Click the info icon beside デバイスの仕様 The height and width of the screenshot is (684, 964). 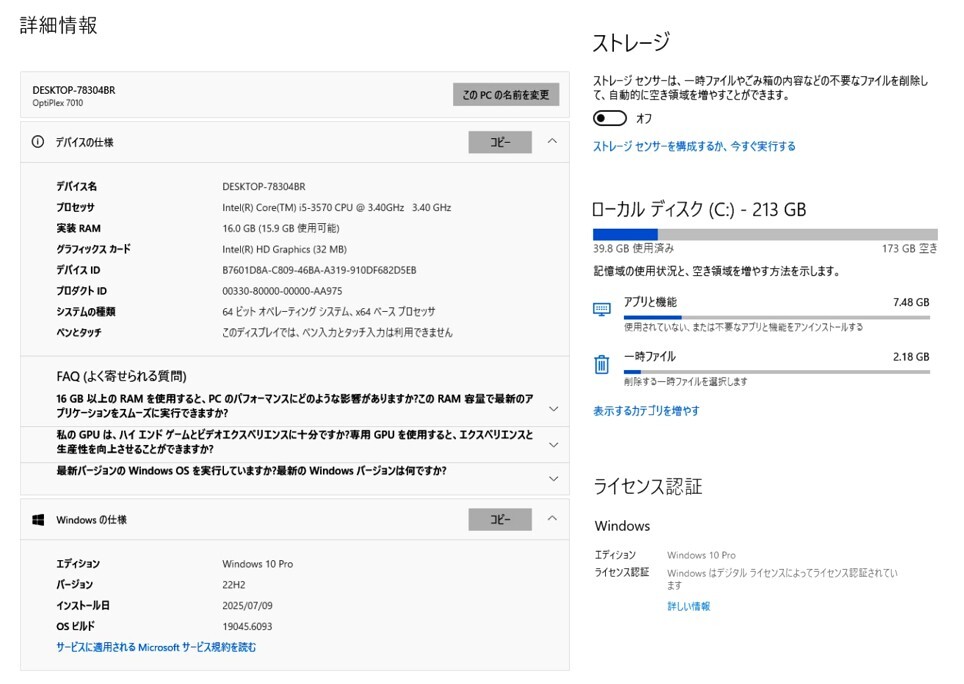click(38, 142)
